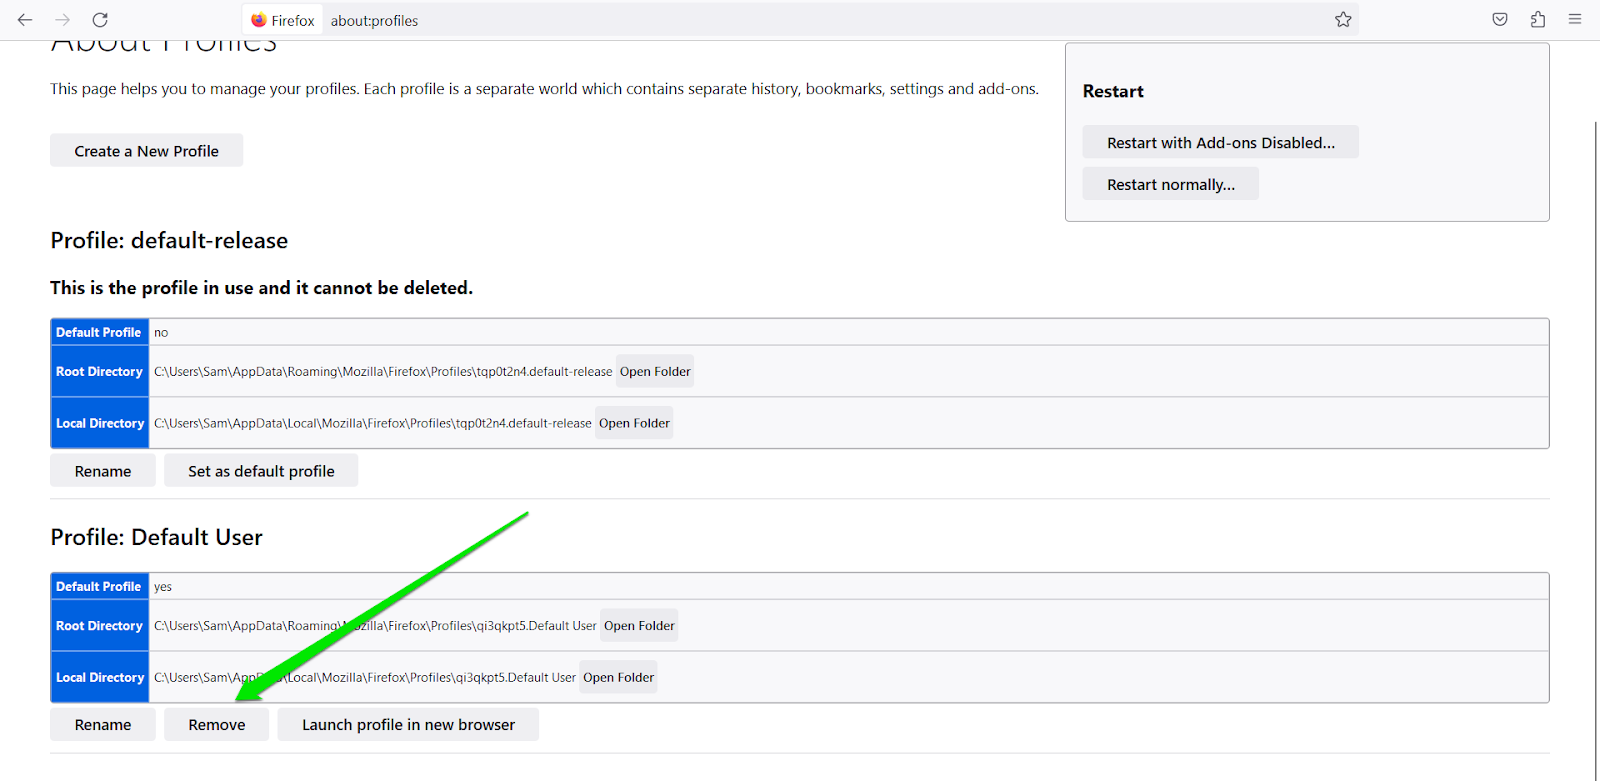Reload the about:profiles page
Viewport: 1600px width, 781px height.
click(100, 20)
